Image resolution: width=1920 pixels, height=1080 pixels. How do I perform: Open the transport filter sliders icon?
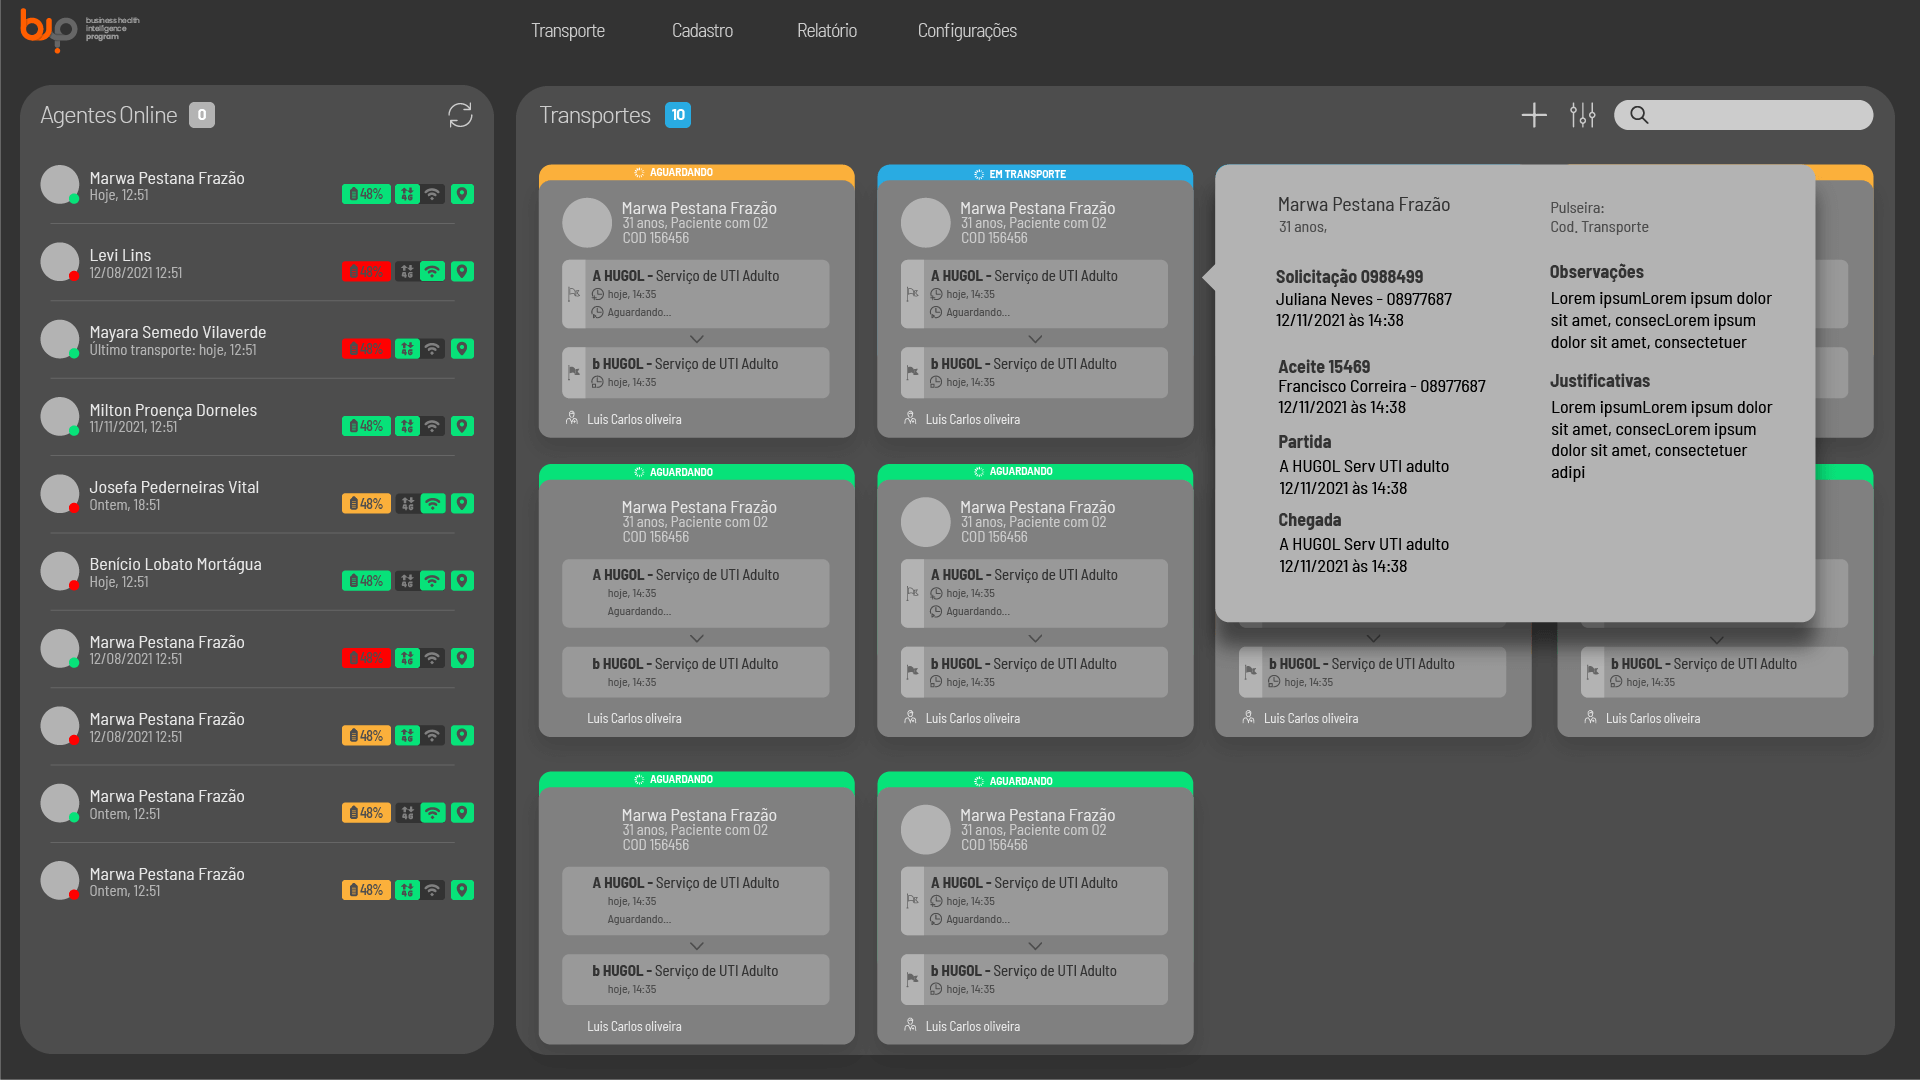(x=1583, y=115)
